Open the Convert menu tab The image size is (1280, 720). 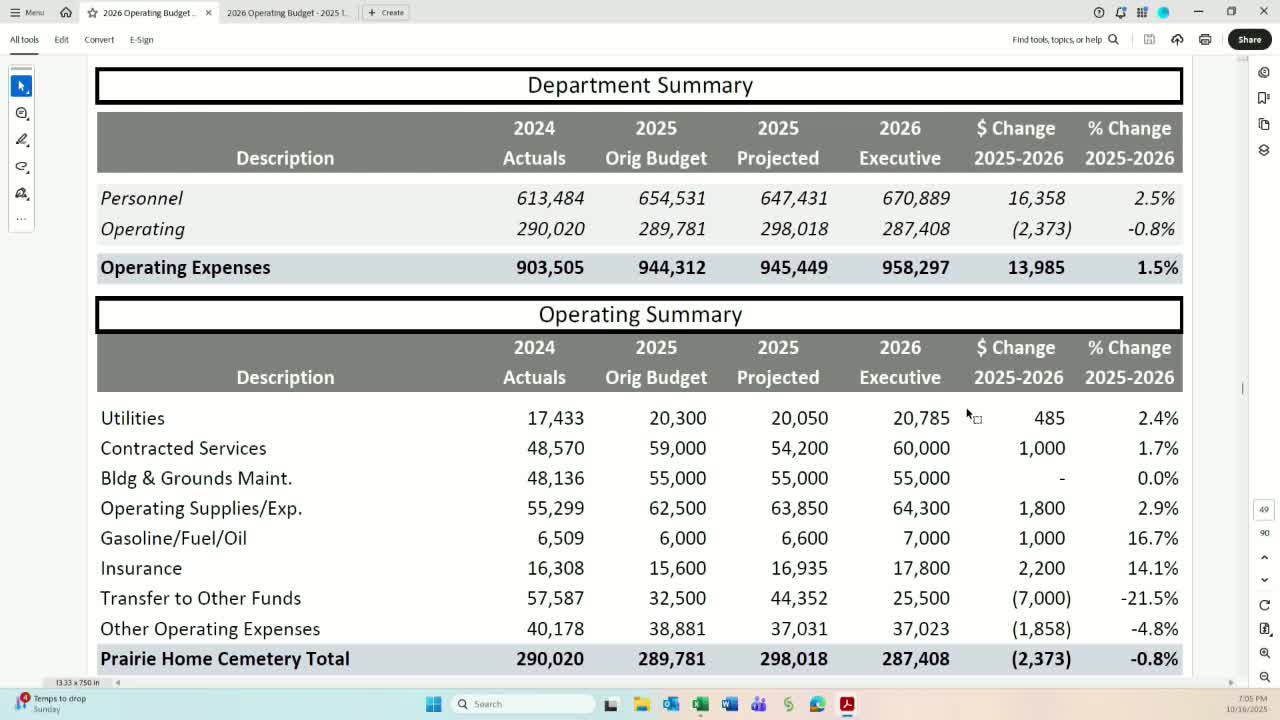[99, 40]
